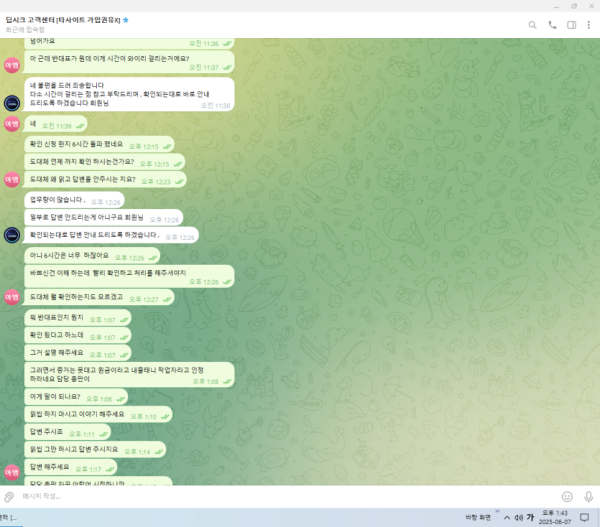Select the message '일부로 답변 안드리는게 아니구요 회원님'

point(104,217)
